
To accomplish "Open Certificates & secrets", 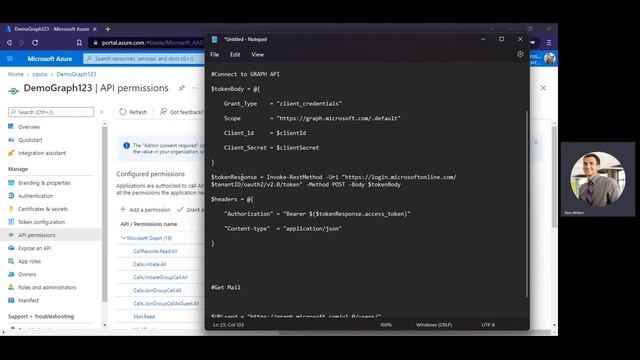I will pyautogui.click(x=42, y=209).
